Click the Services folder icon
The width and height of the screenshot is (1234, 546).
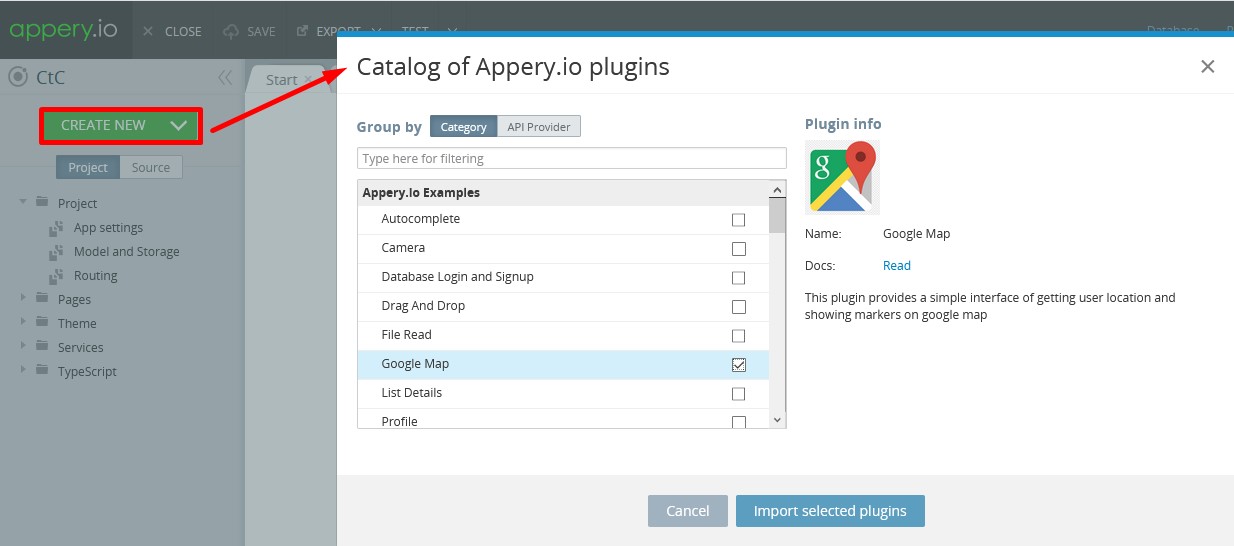tap(41, 346)
